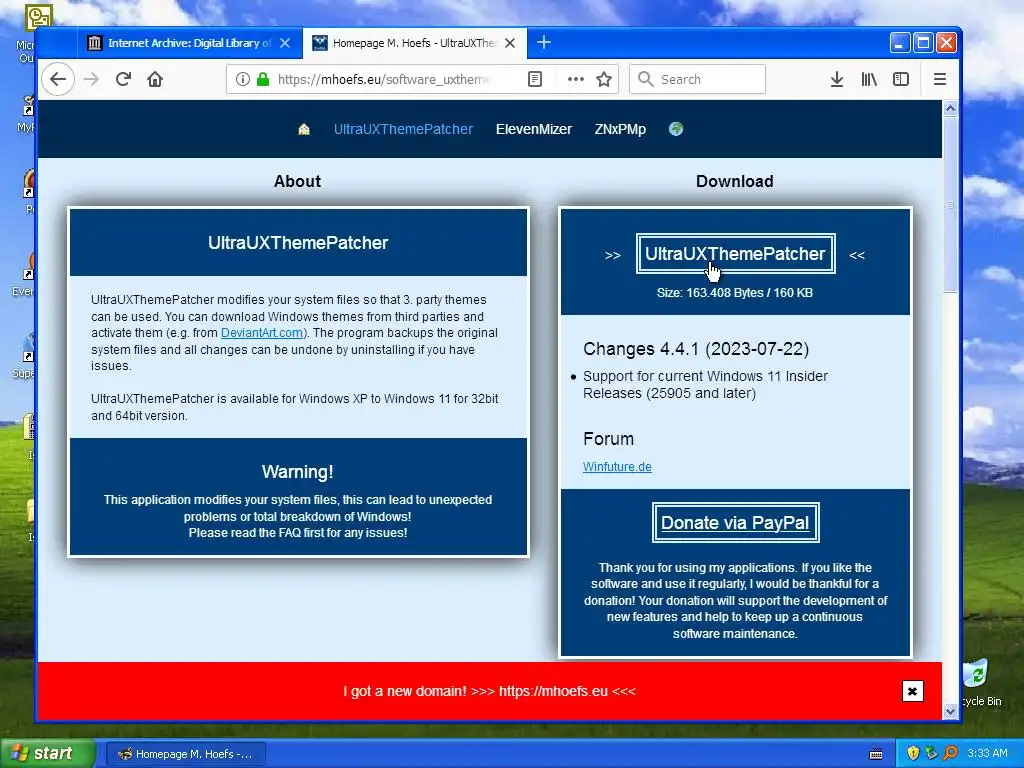1024x768 pixels.
Task: Click the Donate via PayPal button
Action: pos(735,522)
